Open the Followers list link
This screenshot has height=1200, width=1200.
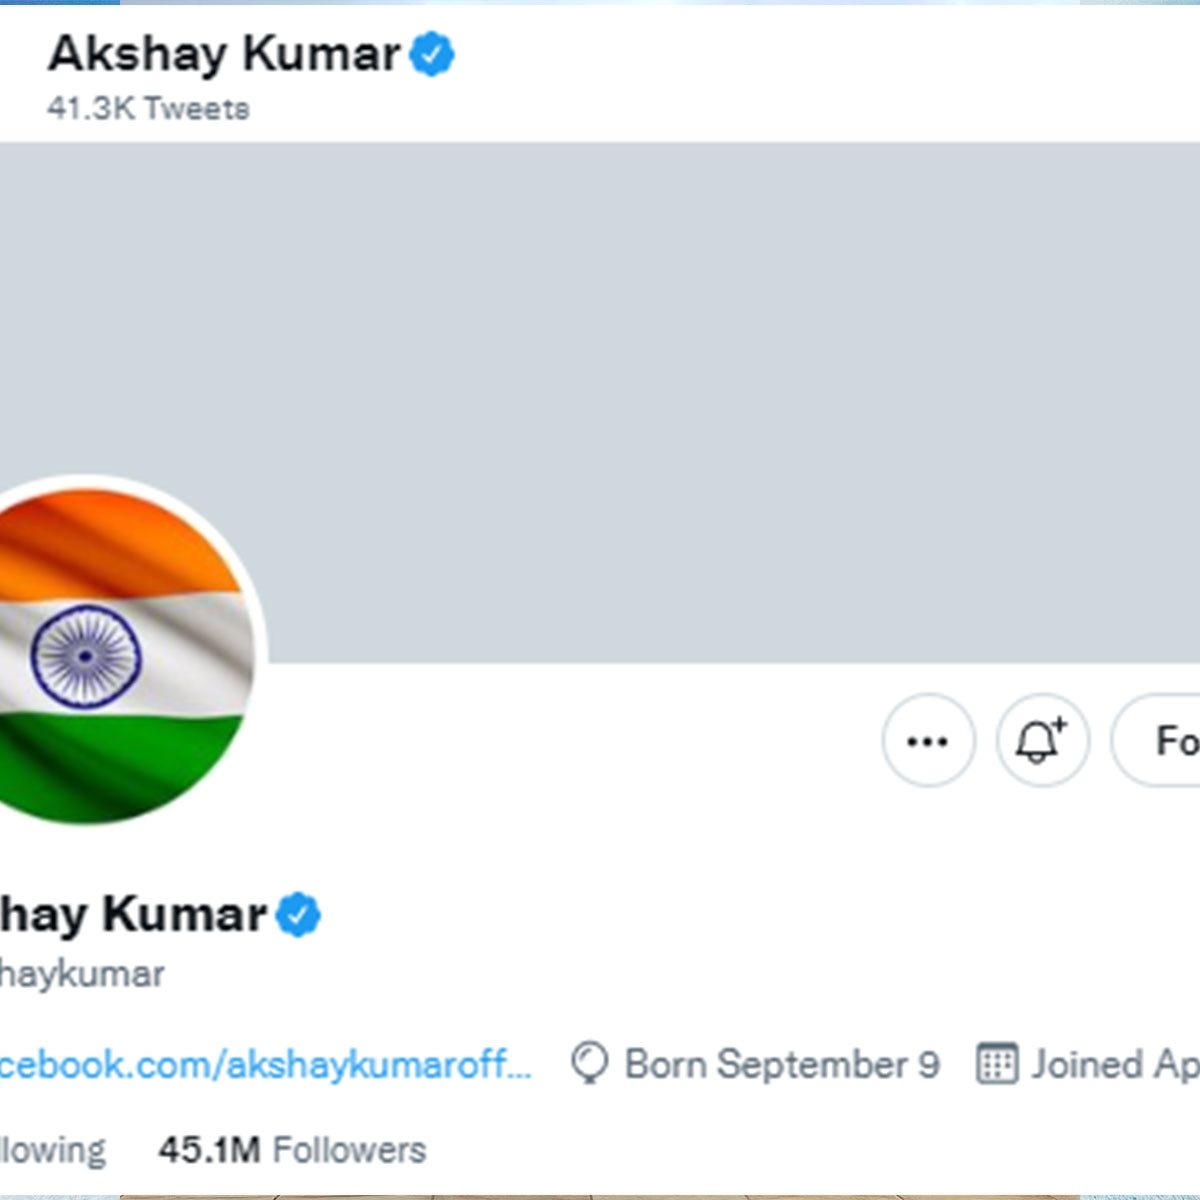click(349, 1150)
